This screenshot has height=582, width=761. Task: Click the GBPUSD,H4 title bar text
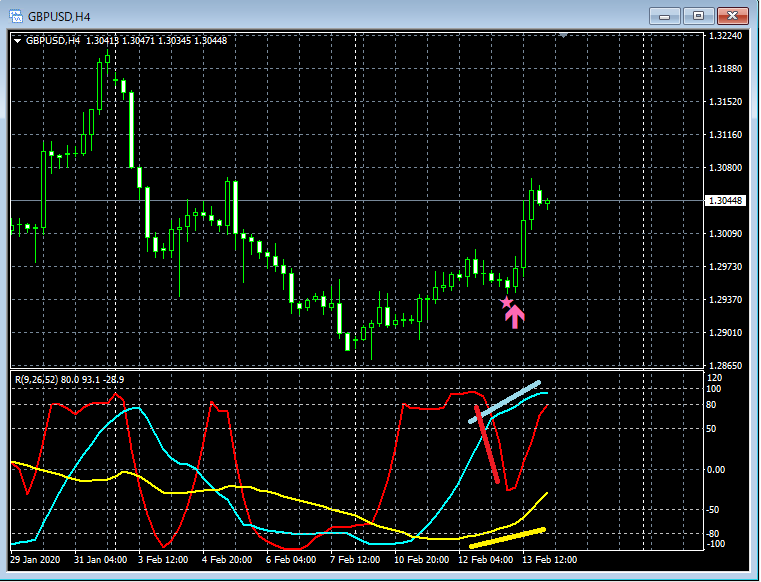tap(59, 17)
